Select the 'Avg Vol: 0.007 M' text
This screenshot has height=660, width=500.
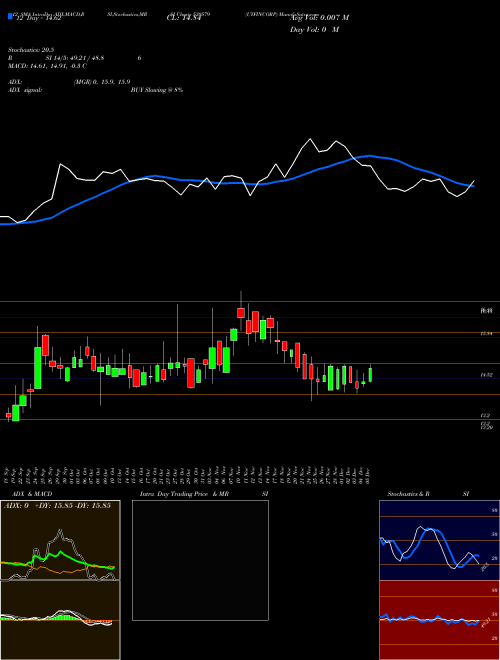point(319,18)
